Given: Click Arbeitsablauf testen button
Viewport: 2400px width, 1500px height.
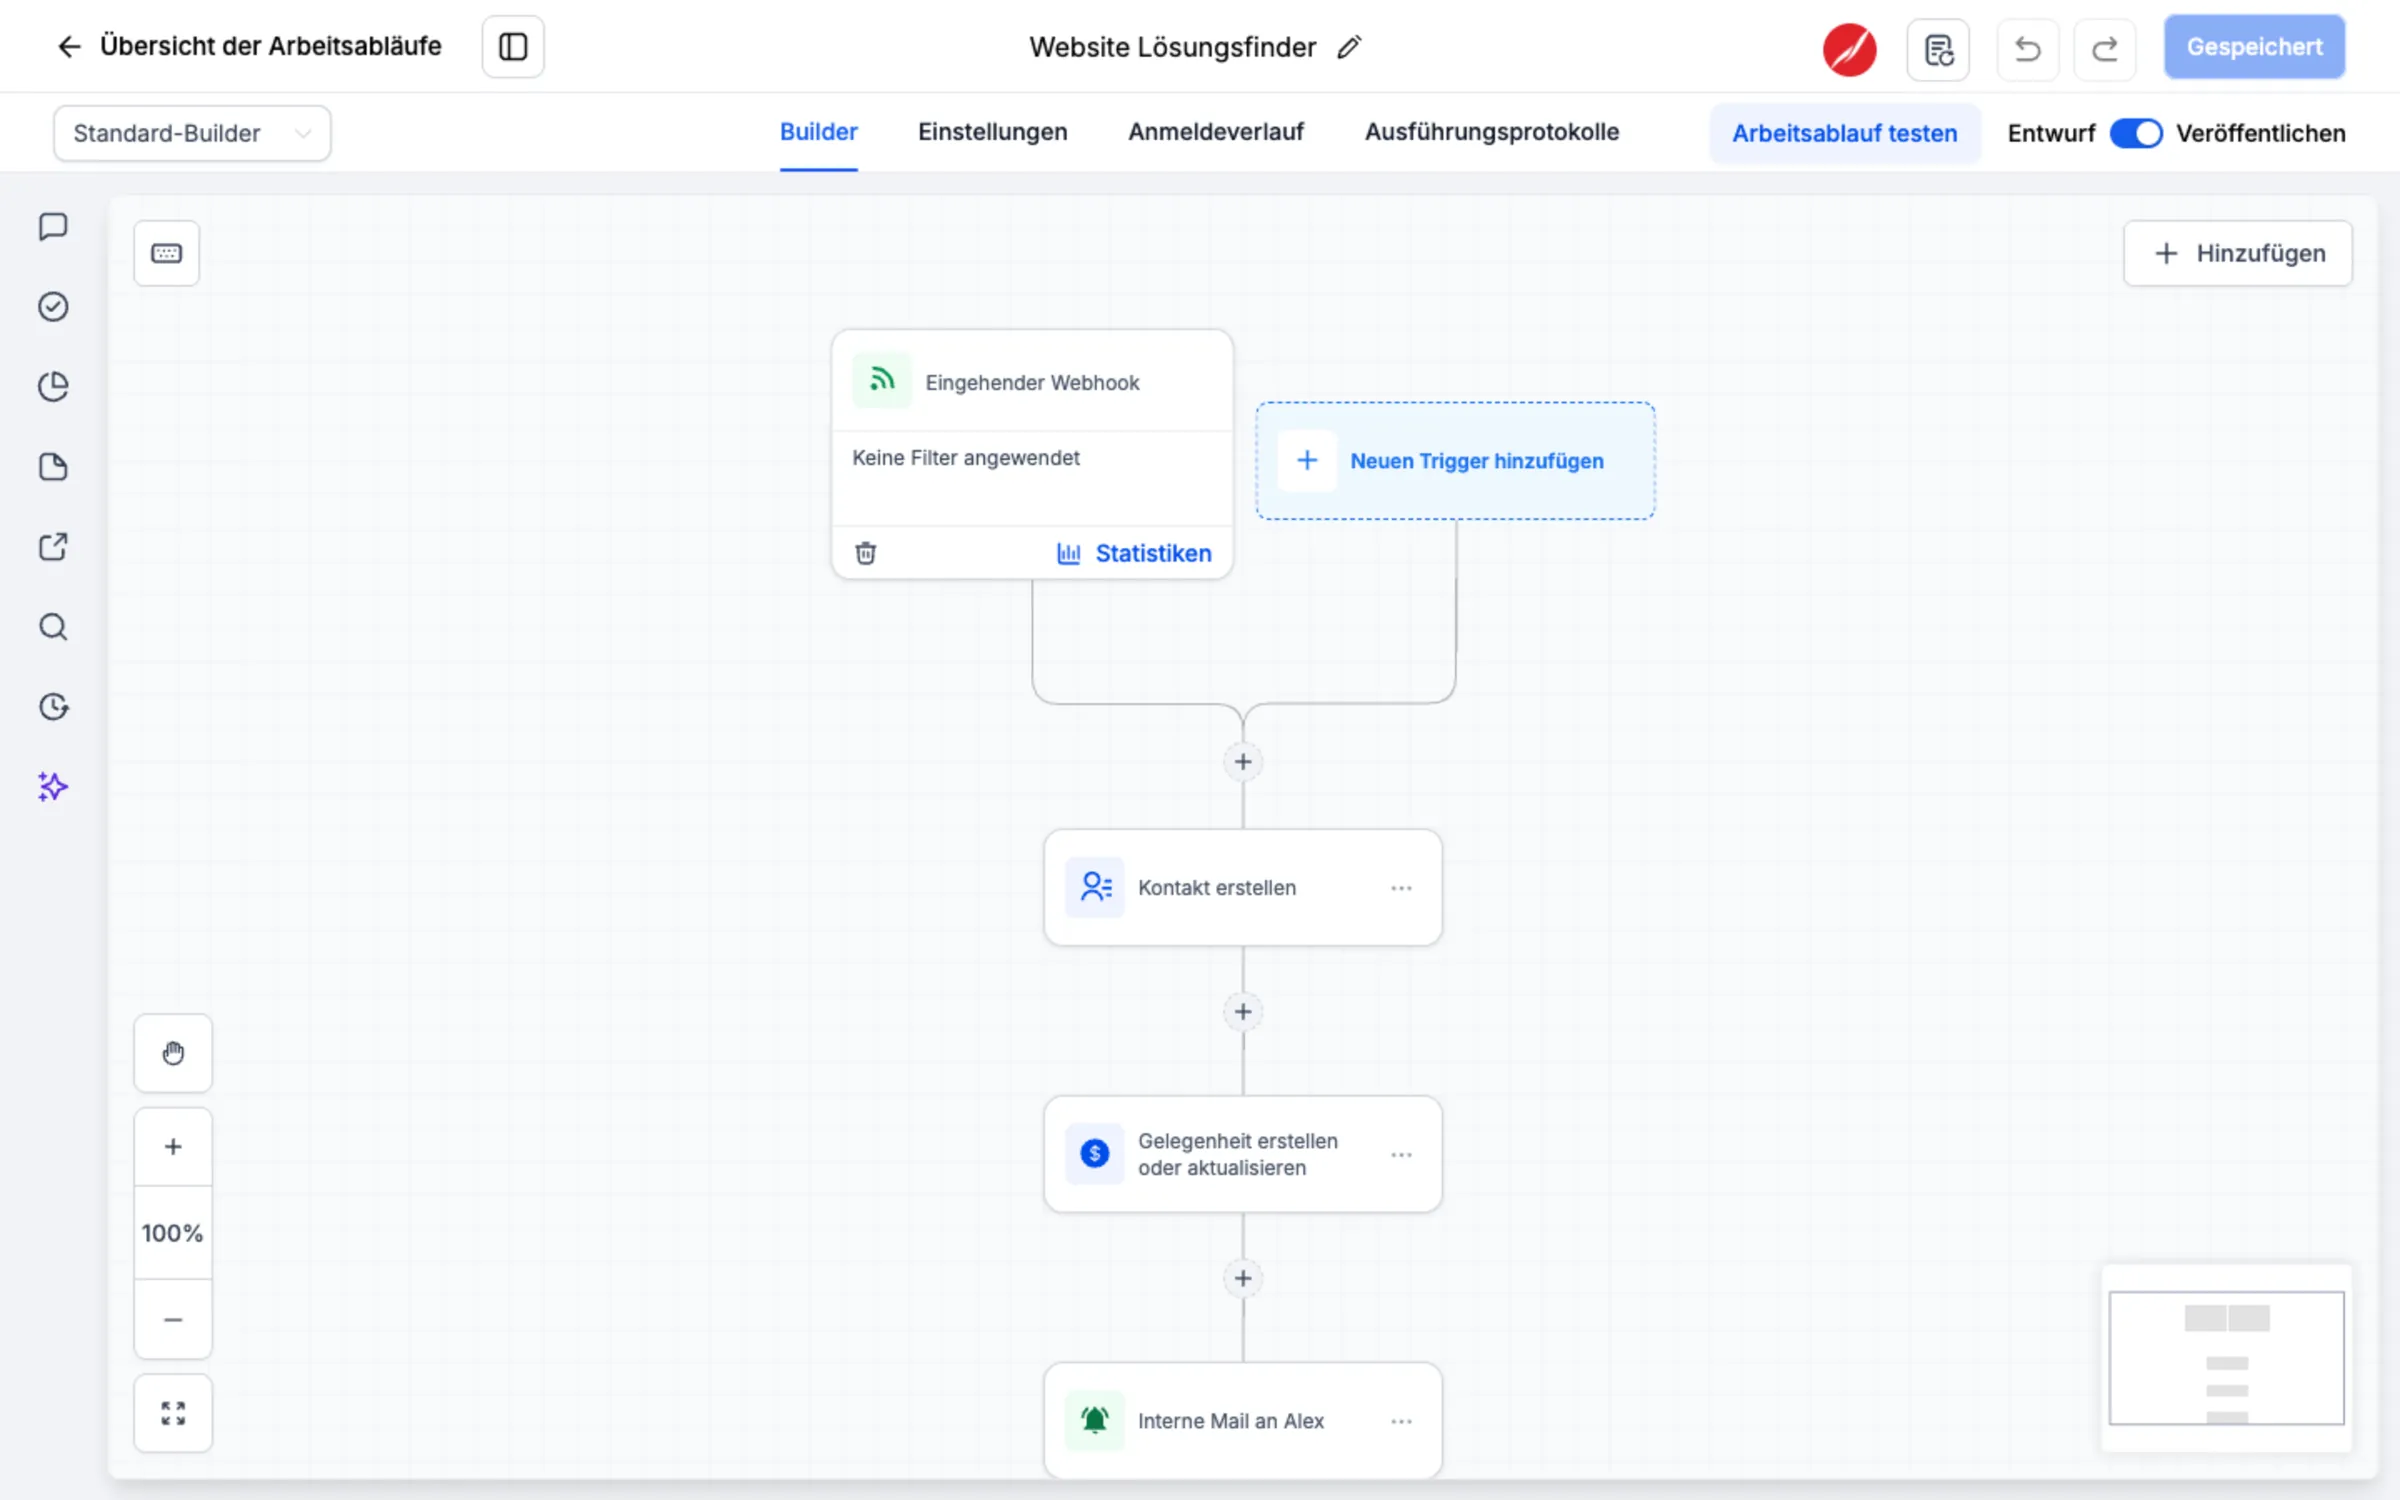Looking at the screenshot, I should [x=1844, y=133].
